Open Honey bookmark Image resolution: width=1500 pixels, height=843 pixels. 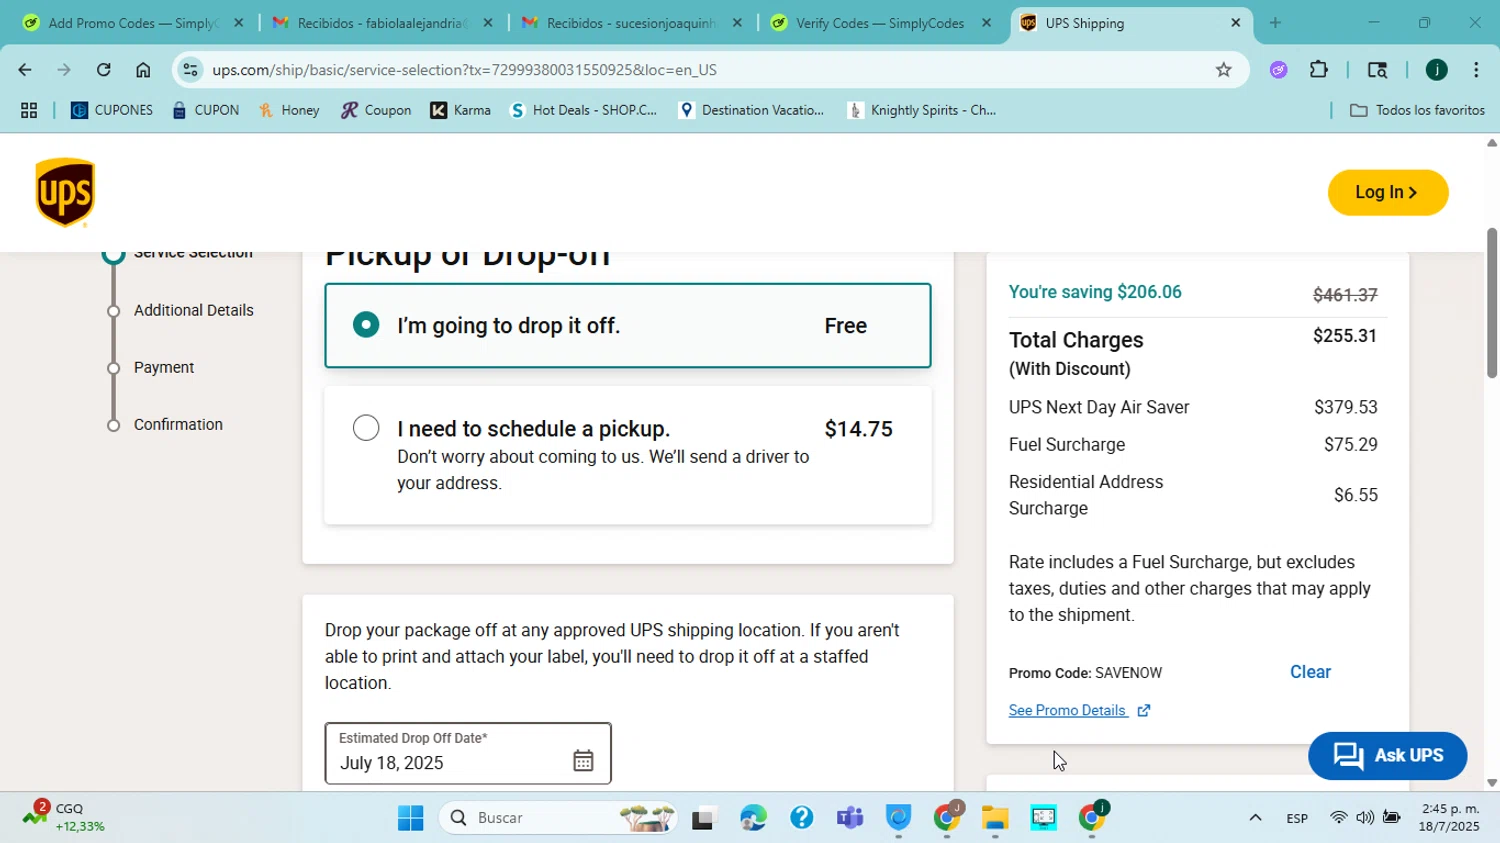point(289,110)
